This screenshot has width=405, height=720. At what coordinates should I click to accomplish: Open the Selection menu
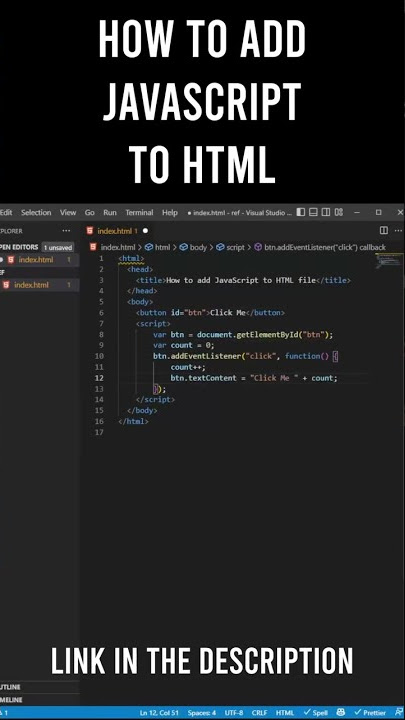[x=36, y=213]
